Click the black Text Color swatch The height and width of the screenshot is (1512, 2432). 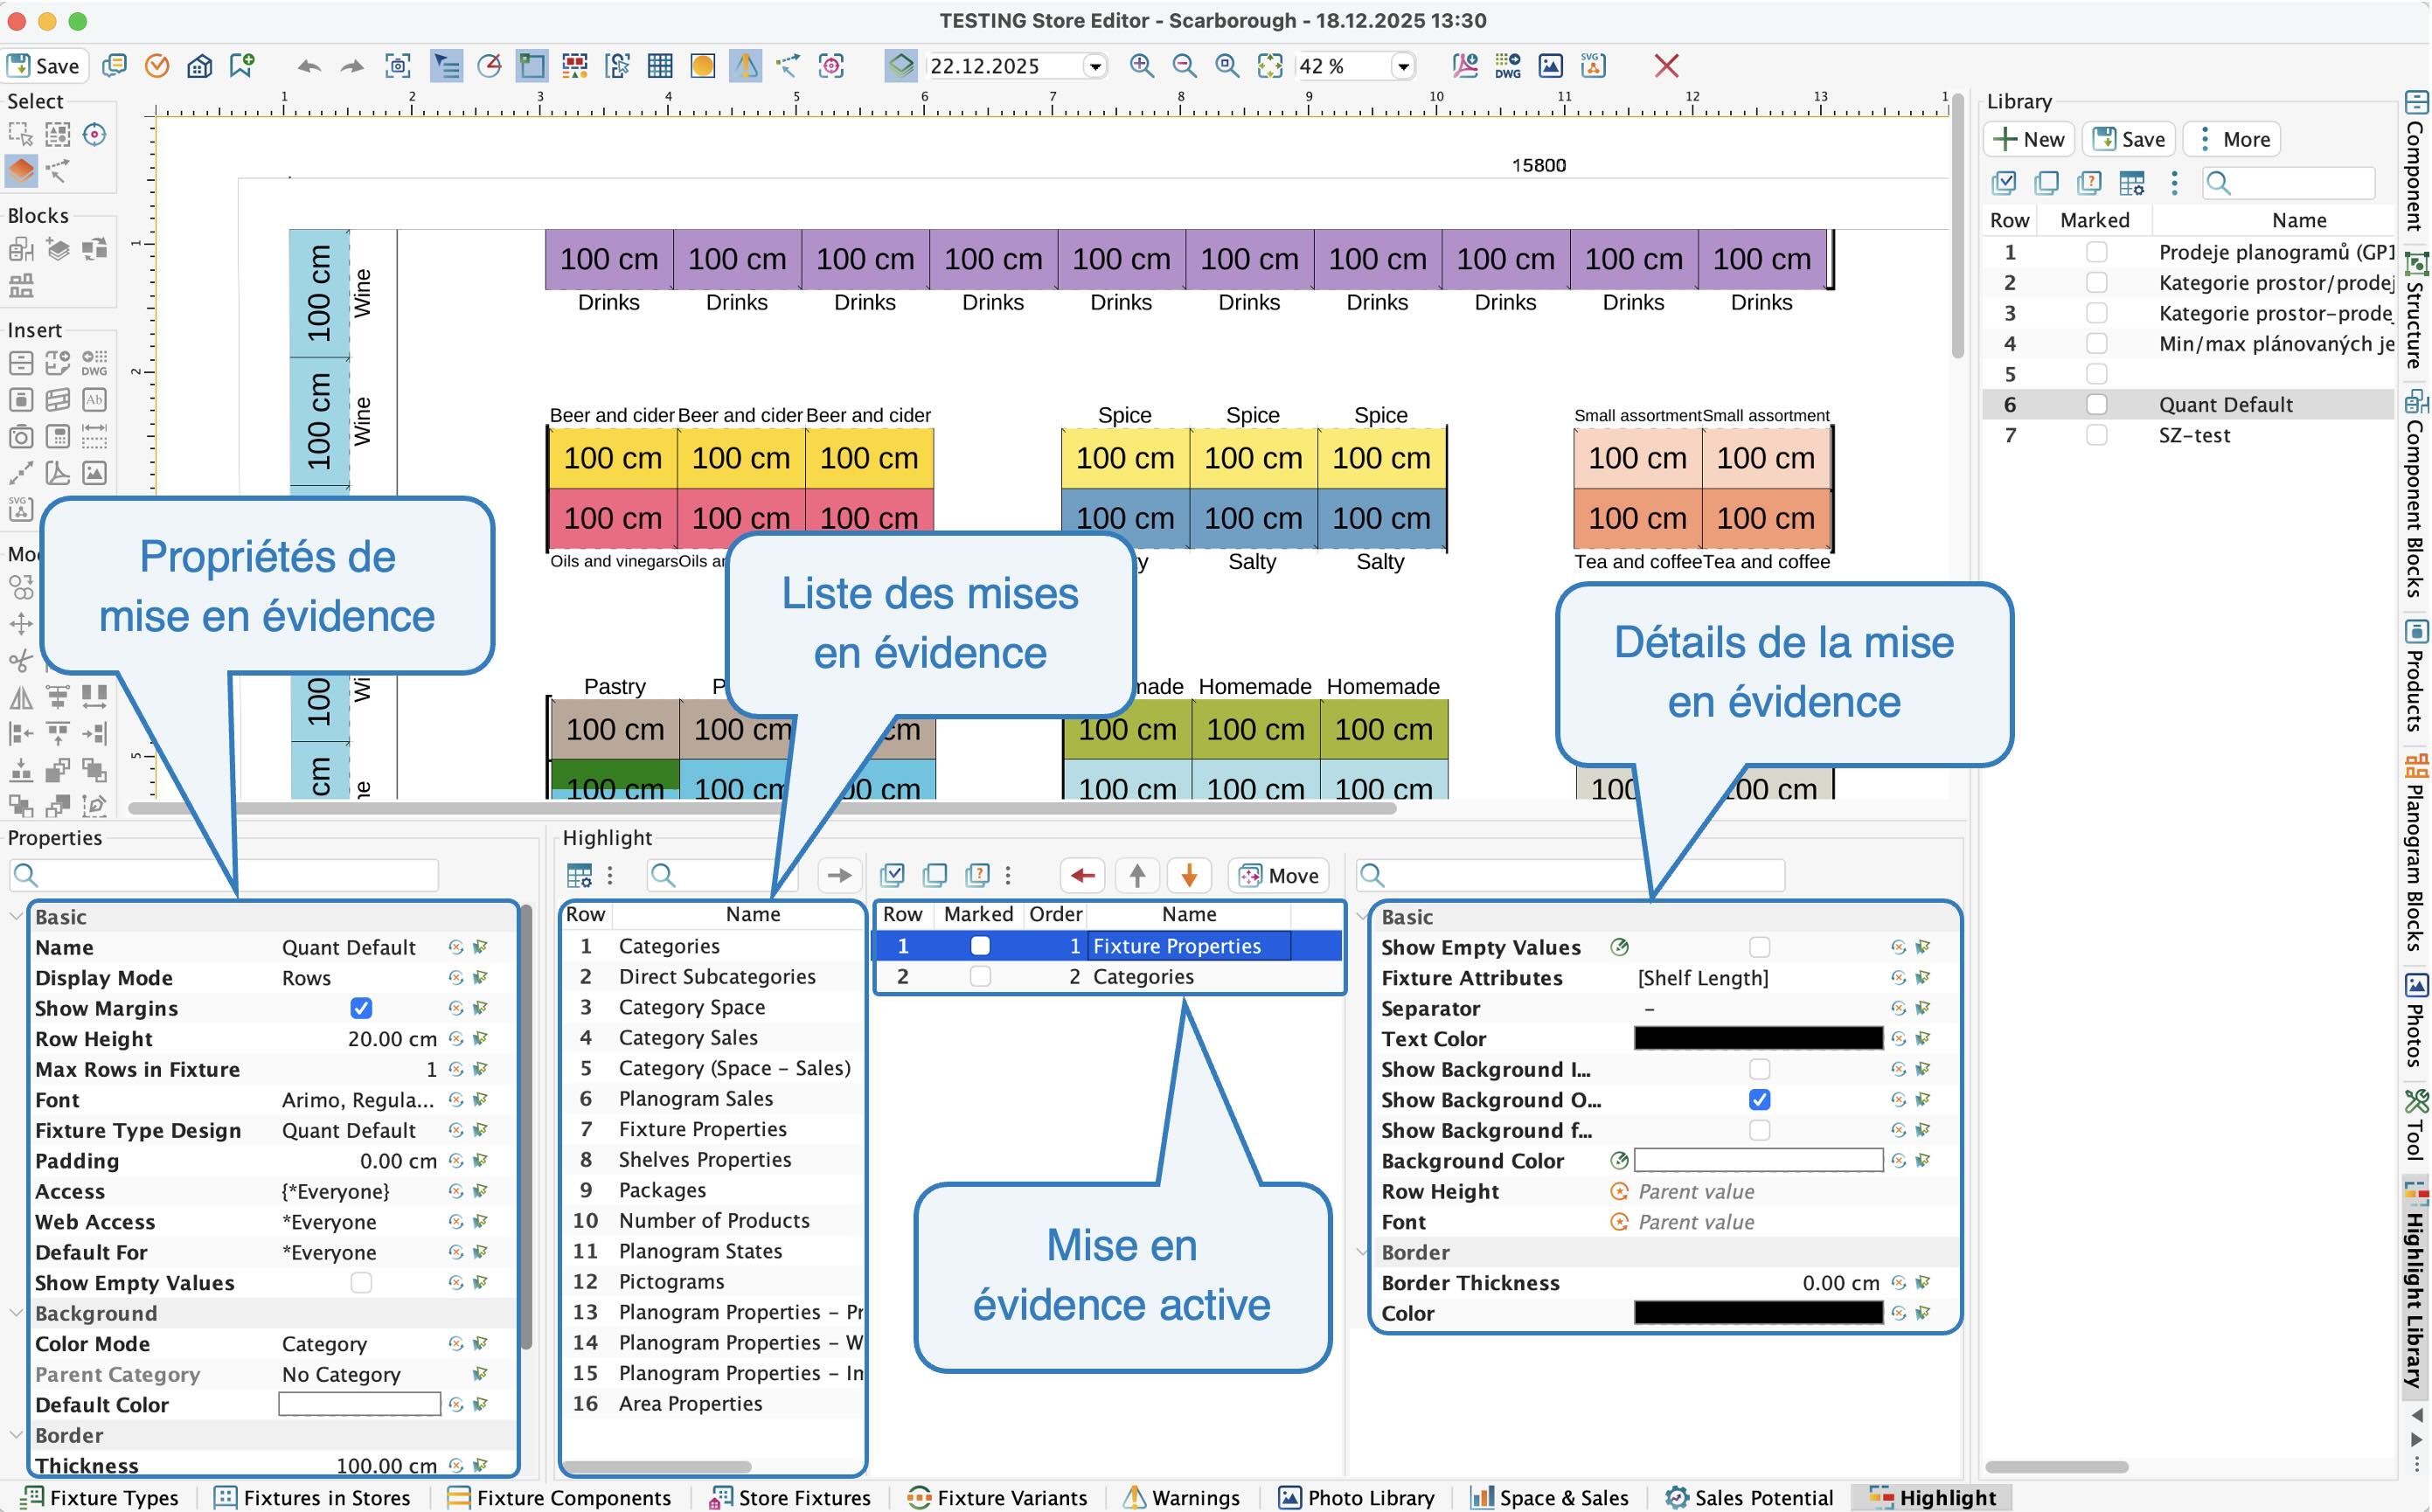1758,1039
